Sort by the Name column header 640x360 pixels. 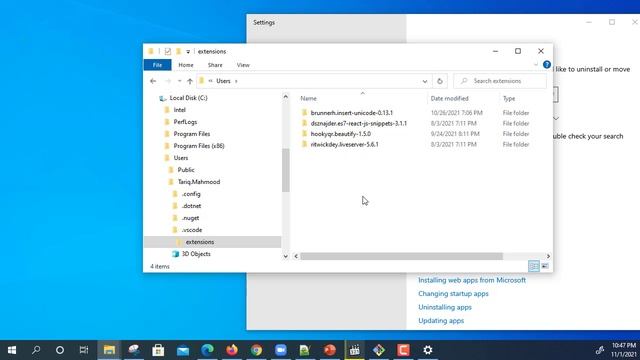[x=308, y=98]
